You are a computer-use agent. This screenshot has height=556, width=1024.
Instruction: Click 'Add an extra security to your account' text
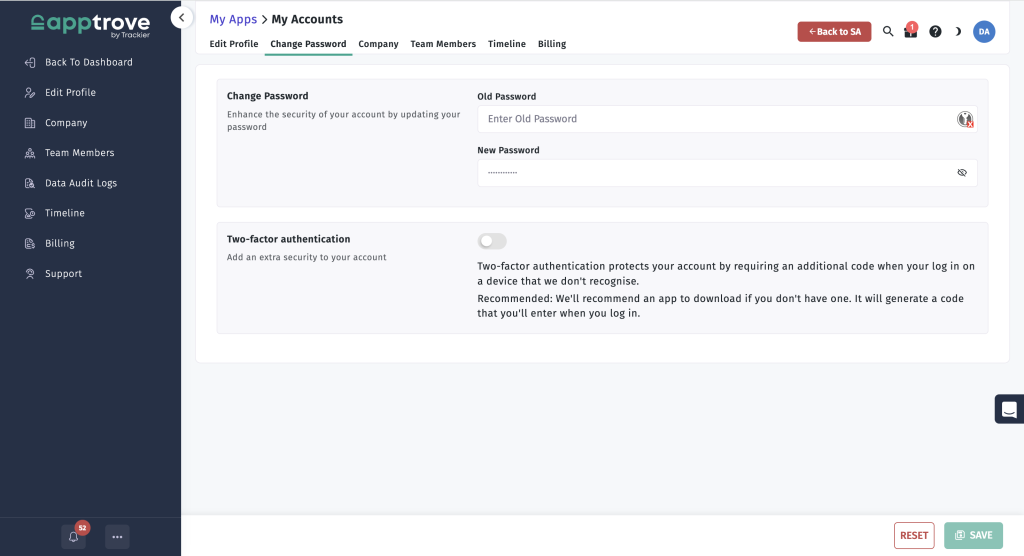pyautogui.click(x=306, y=257)
